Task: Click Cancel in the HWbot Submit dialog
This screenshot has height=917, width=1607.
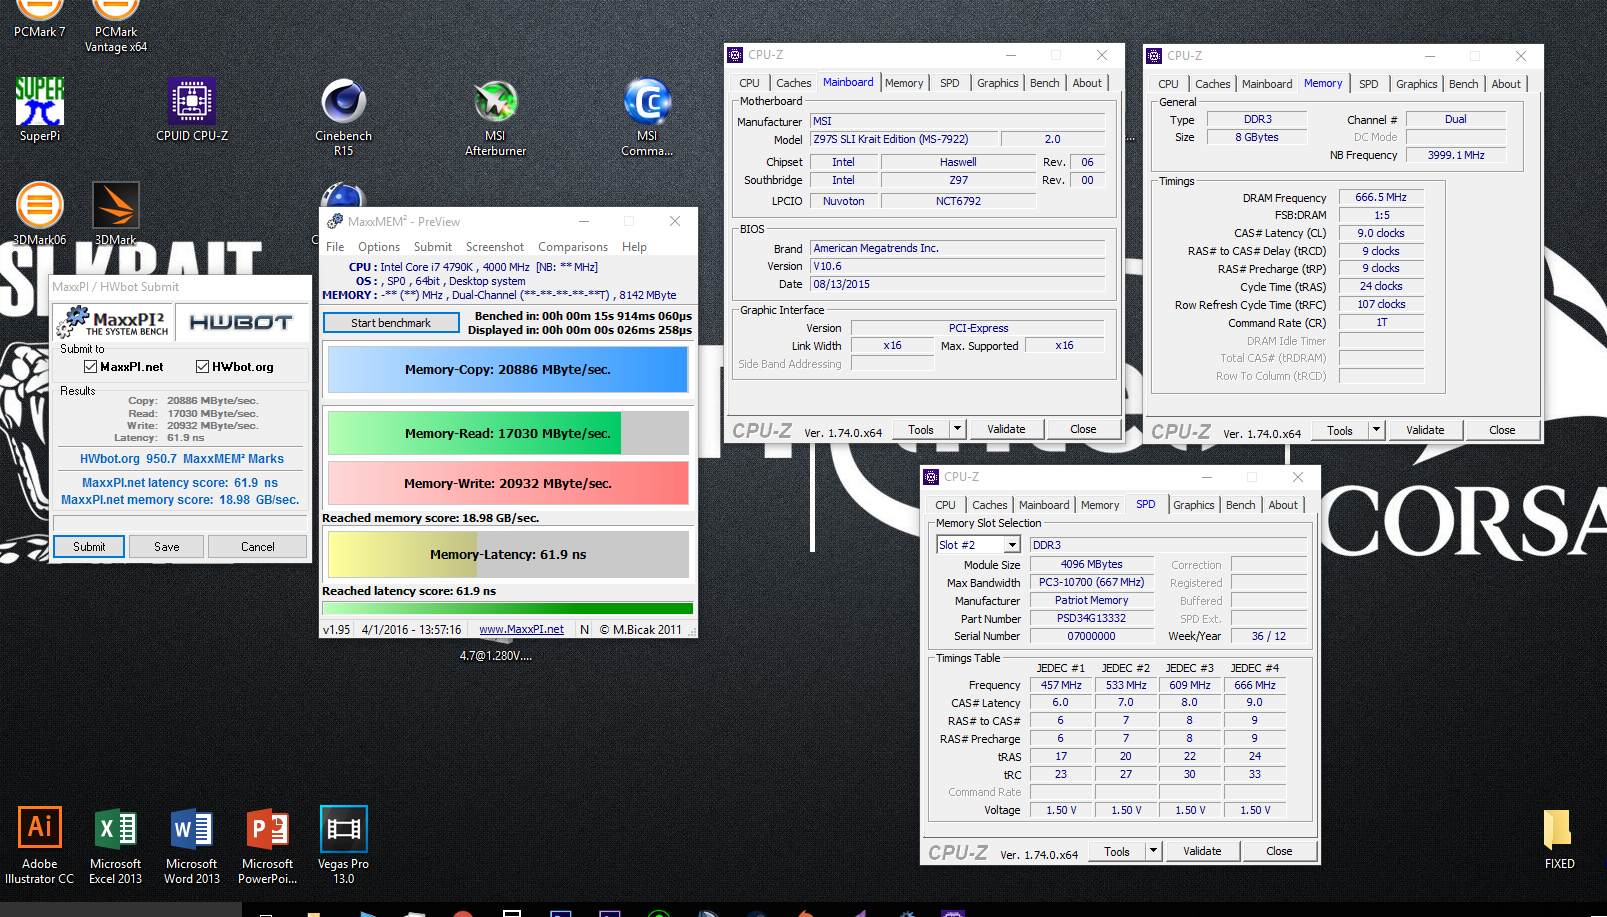Action: 258,547
